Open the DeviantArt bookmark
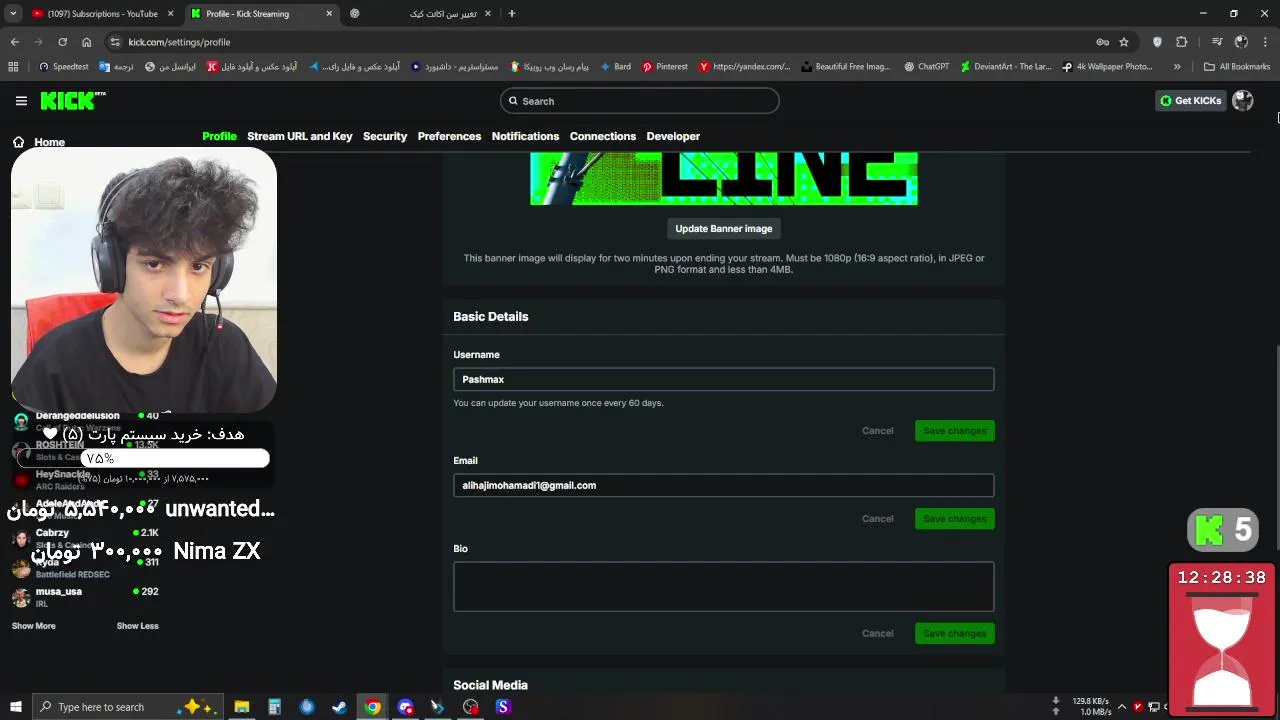Viewport: 1280px width, 720px height. [1005, 67]
